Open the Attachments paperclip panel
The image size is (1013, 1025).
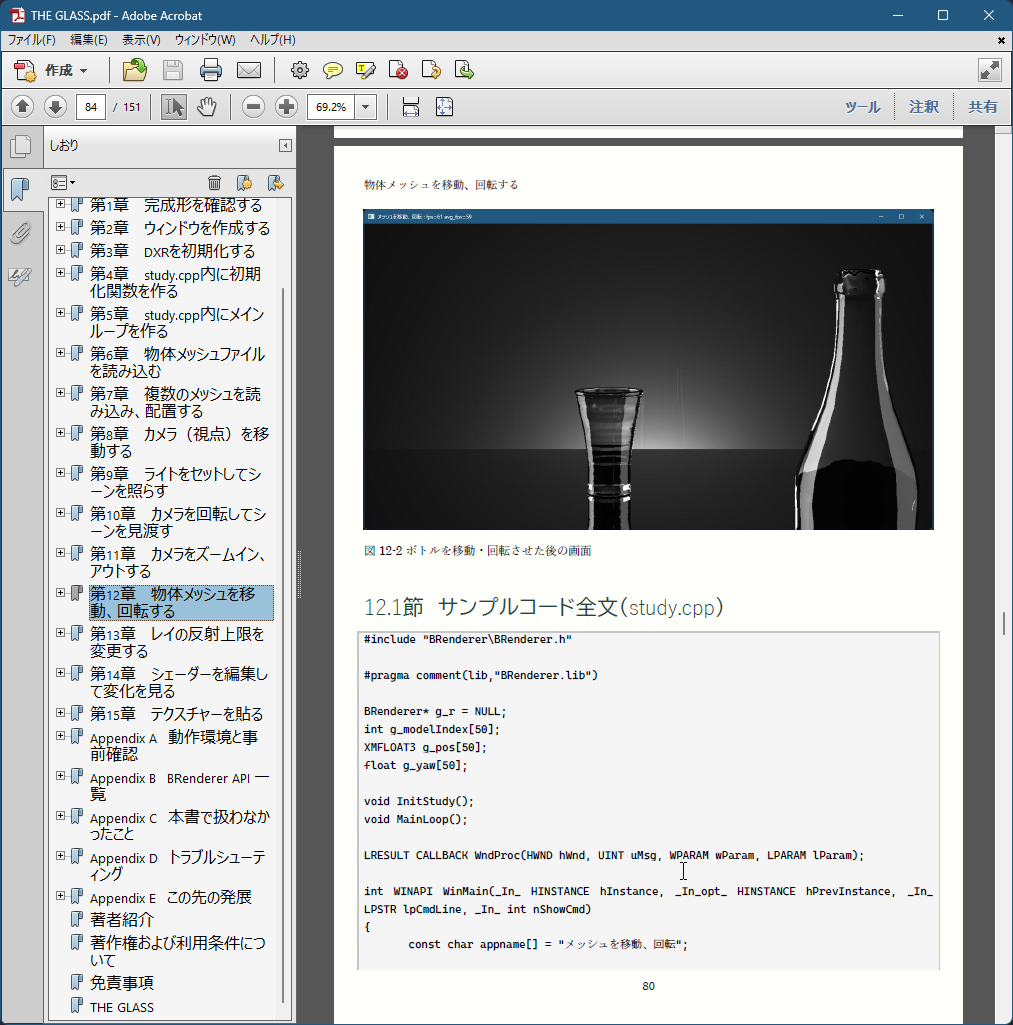[20, 234]
